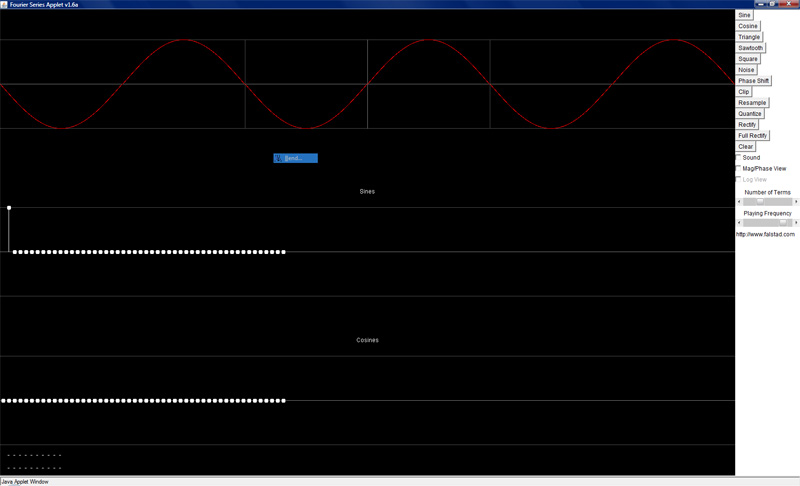Click the Sine waveform button
Viewport: 800px width, 486px height.
tap(744, 15)
